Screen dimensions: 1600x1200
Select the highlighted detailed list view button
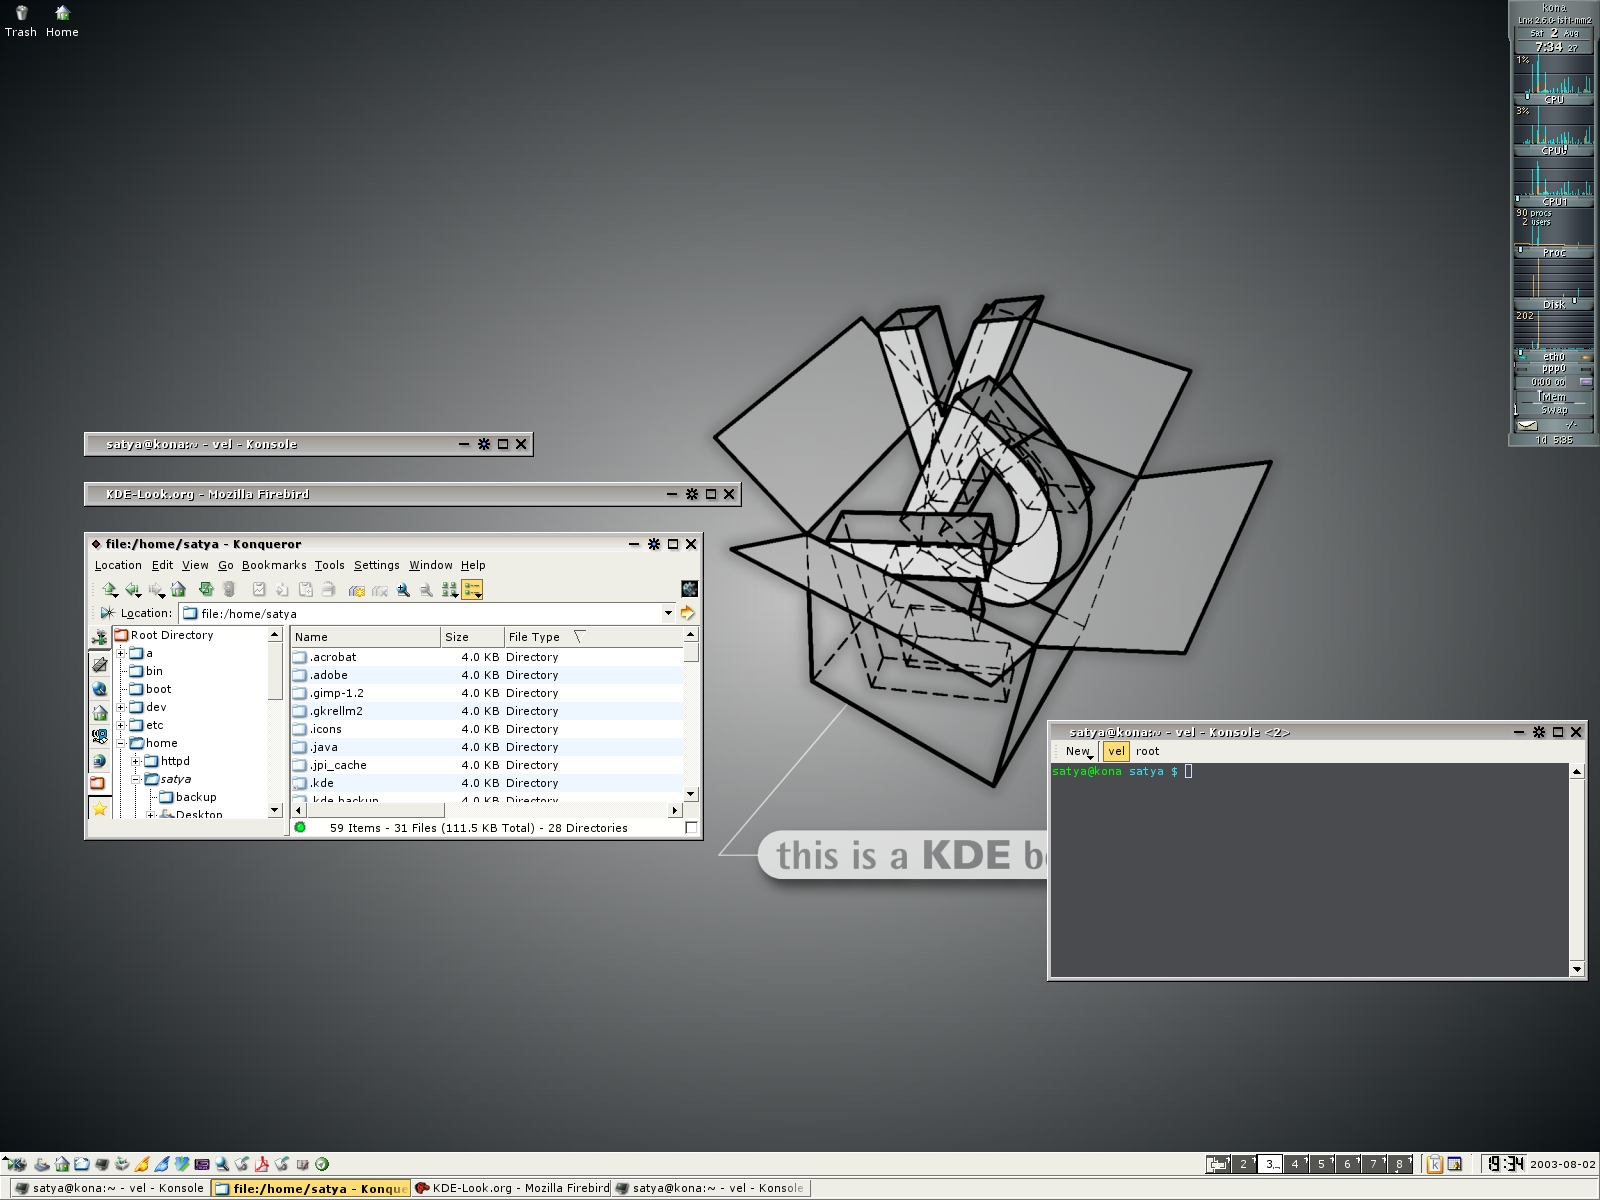tap(472, 589)
